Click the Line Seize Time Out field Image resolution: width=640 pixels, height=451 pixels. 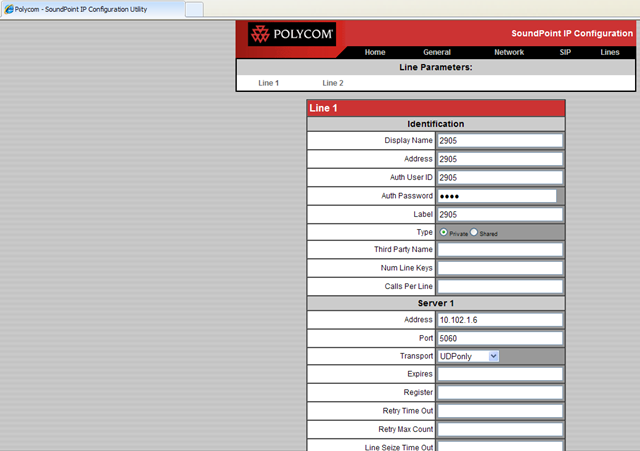click(x=500, y=446)
